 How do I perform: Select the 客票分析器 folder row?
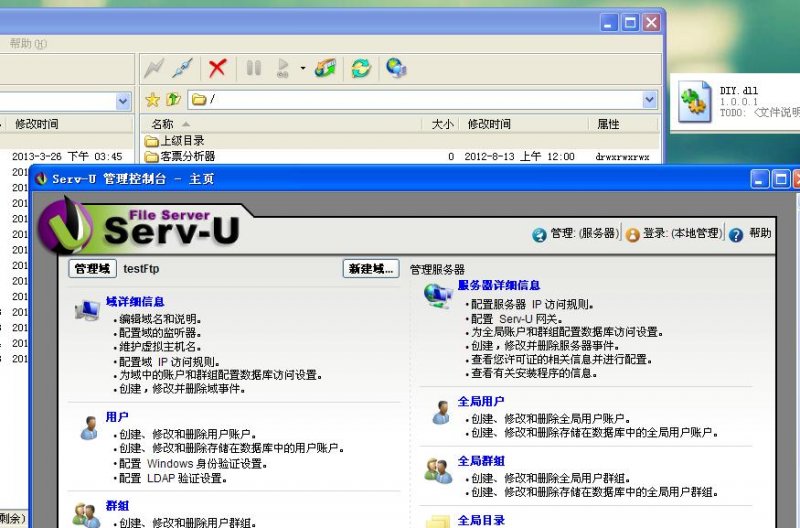click(x=400, y=157)
